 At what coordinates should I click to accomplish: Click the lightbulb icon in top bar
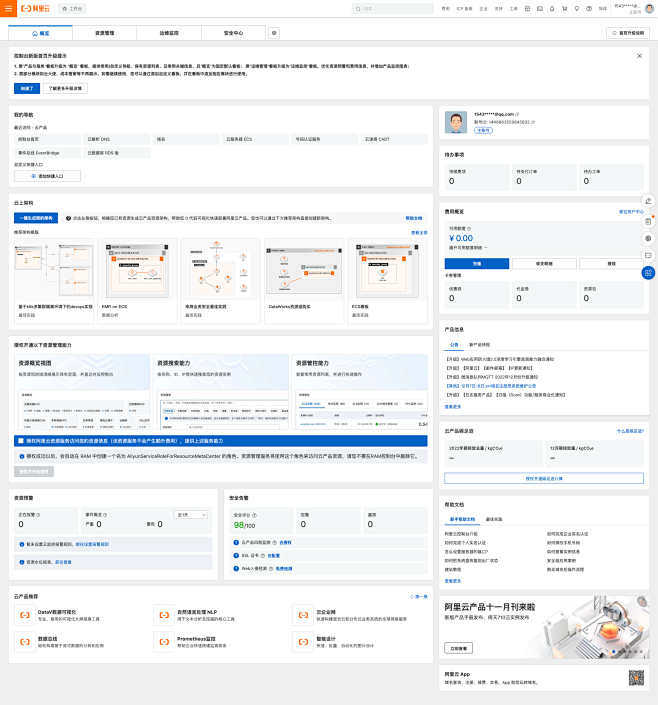tap(577, 9)
